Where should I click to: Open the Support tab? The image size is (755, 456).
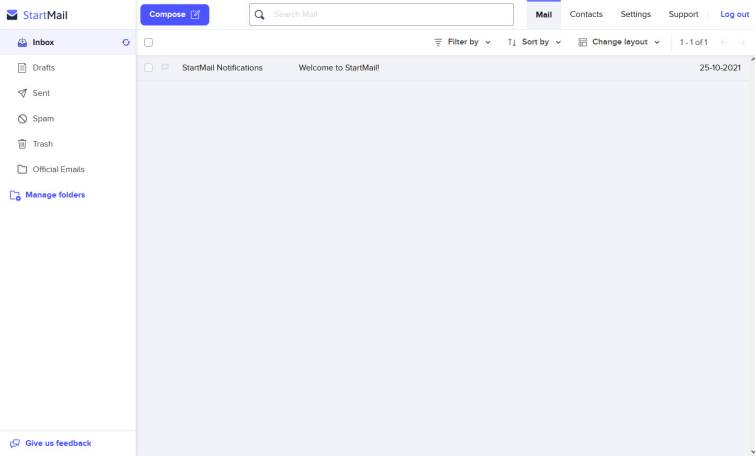[x=683, y=14]
